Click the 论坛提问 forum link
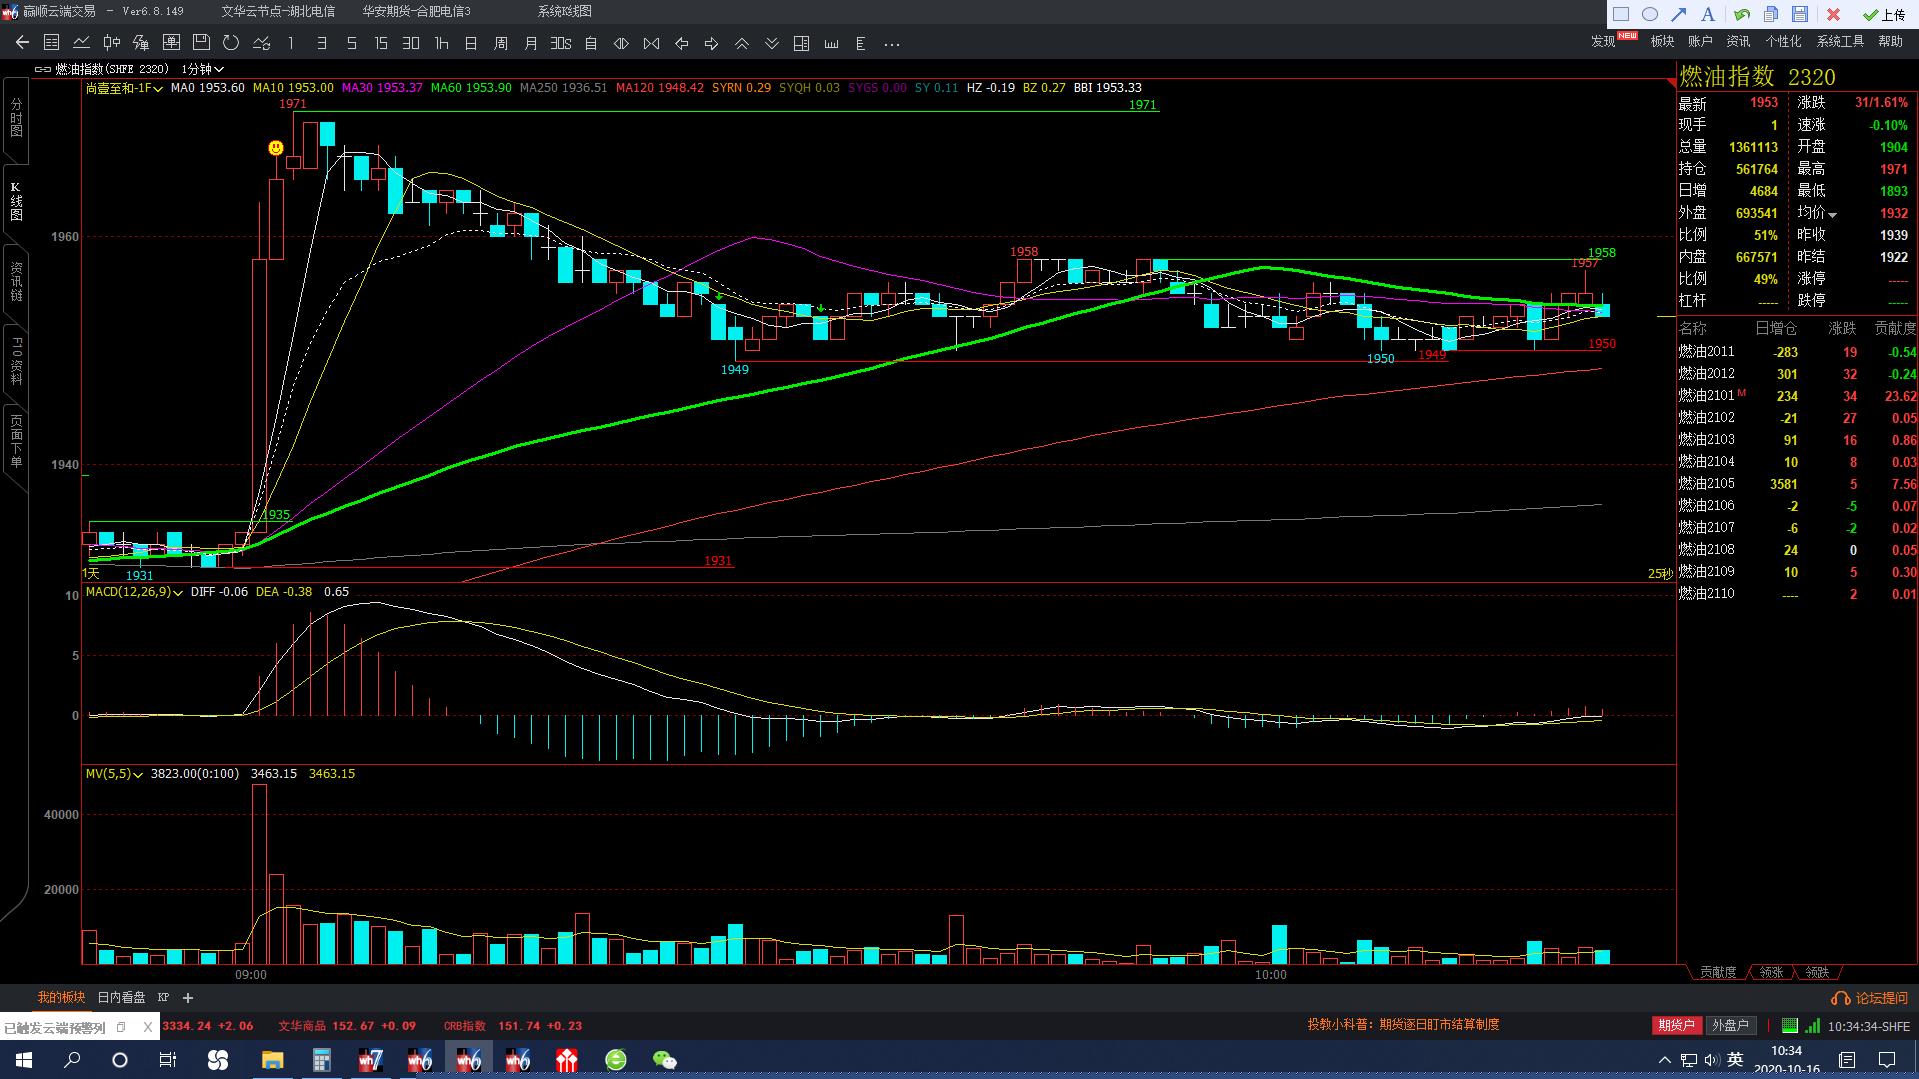The width and height of the screenshot is (1919, 1079). click(1870, 998)
